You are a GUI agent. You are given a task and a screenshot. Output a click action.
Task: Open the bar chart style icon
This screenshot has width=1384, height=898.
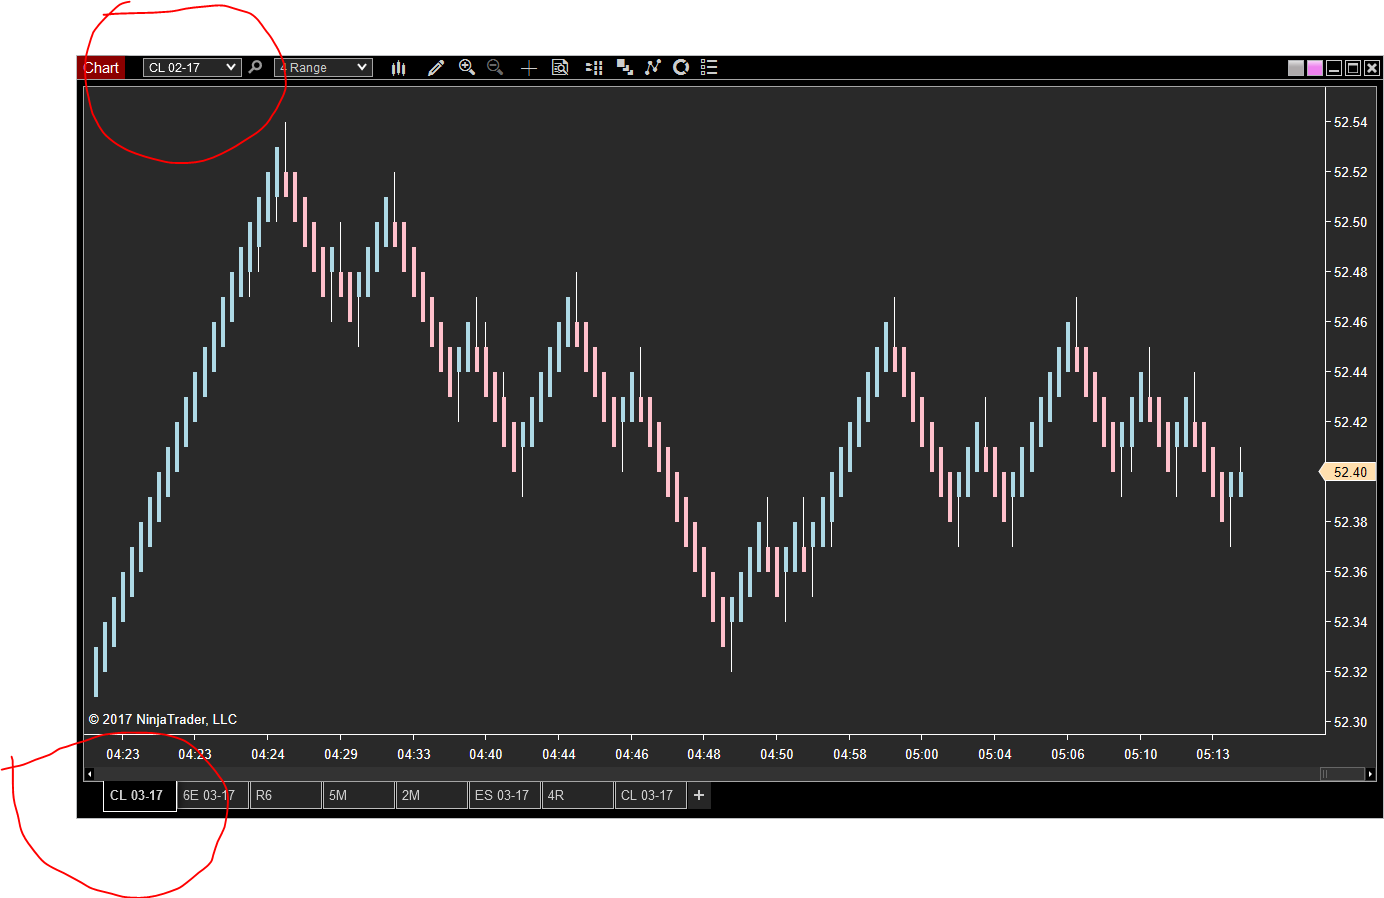coord(399,67)
